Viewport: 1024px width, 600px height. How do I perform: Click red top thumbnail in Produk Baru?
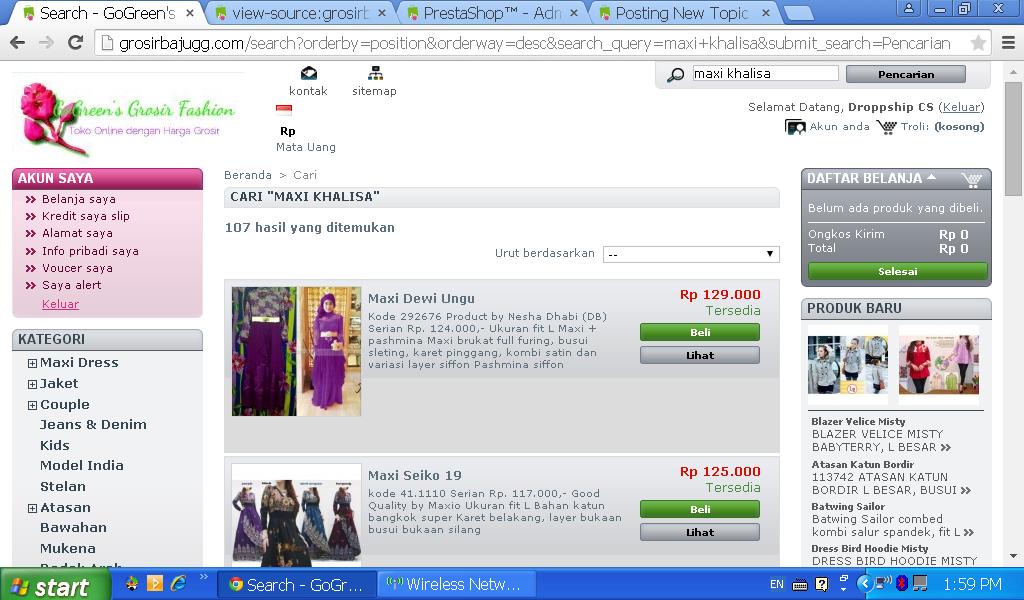click(938, 365)
